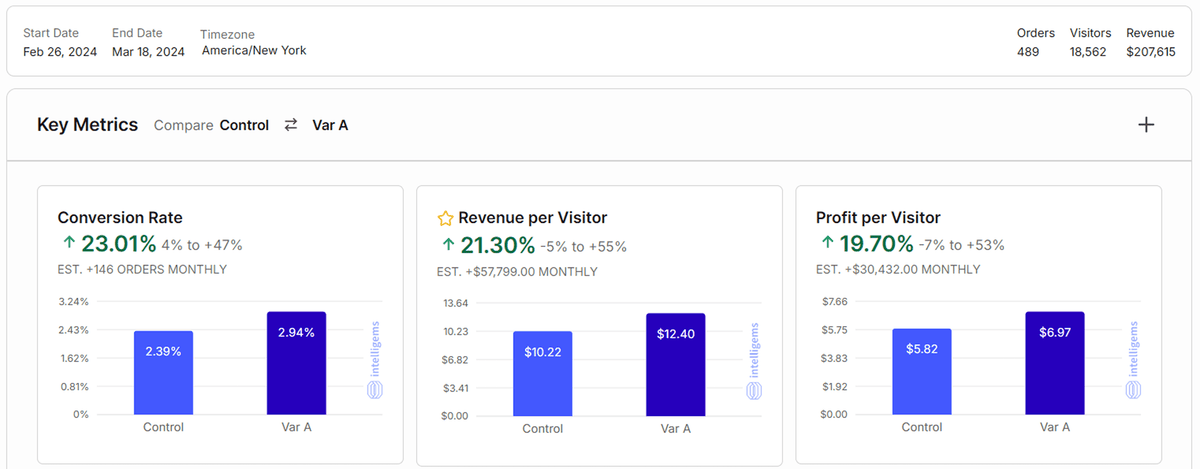Click the swap arrows between Control and Var A
1200x469 pixels.
291,125
